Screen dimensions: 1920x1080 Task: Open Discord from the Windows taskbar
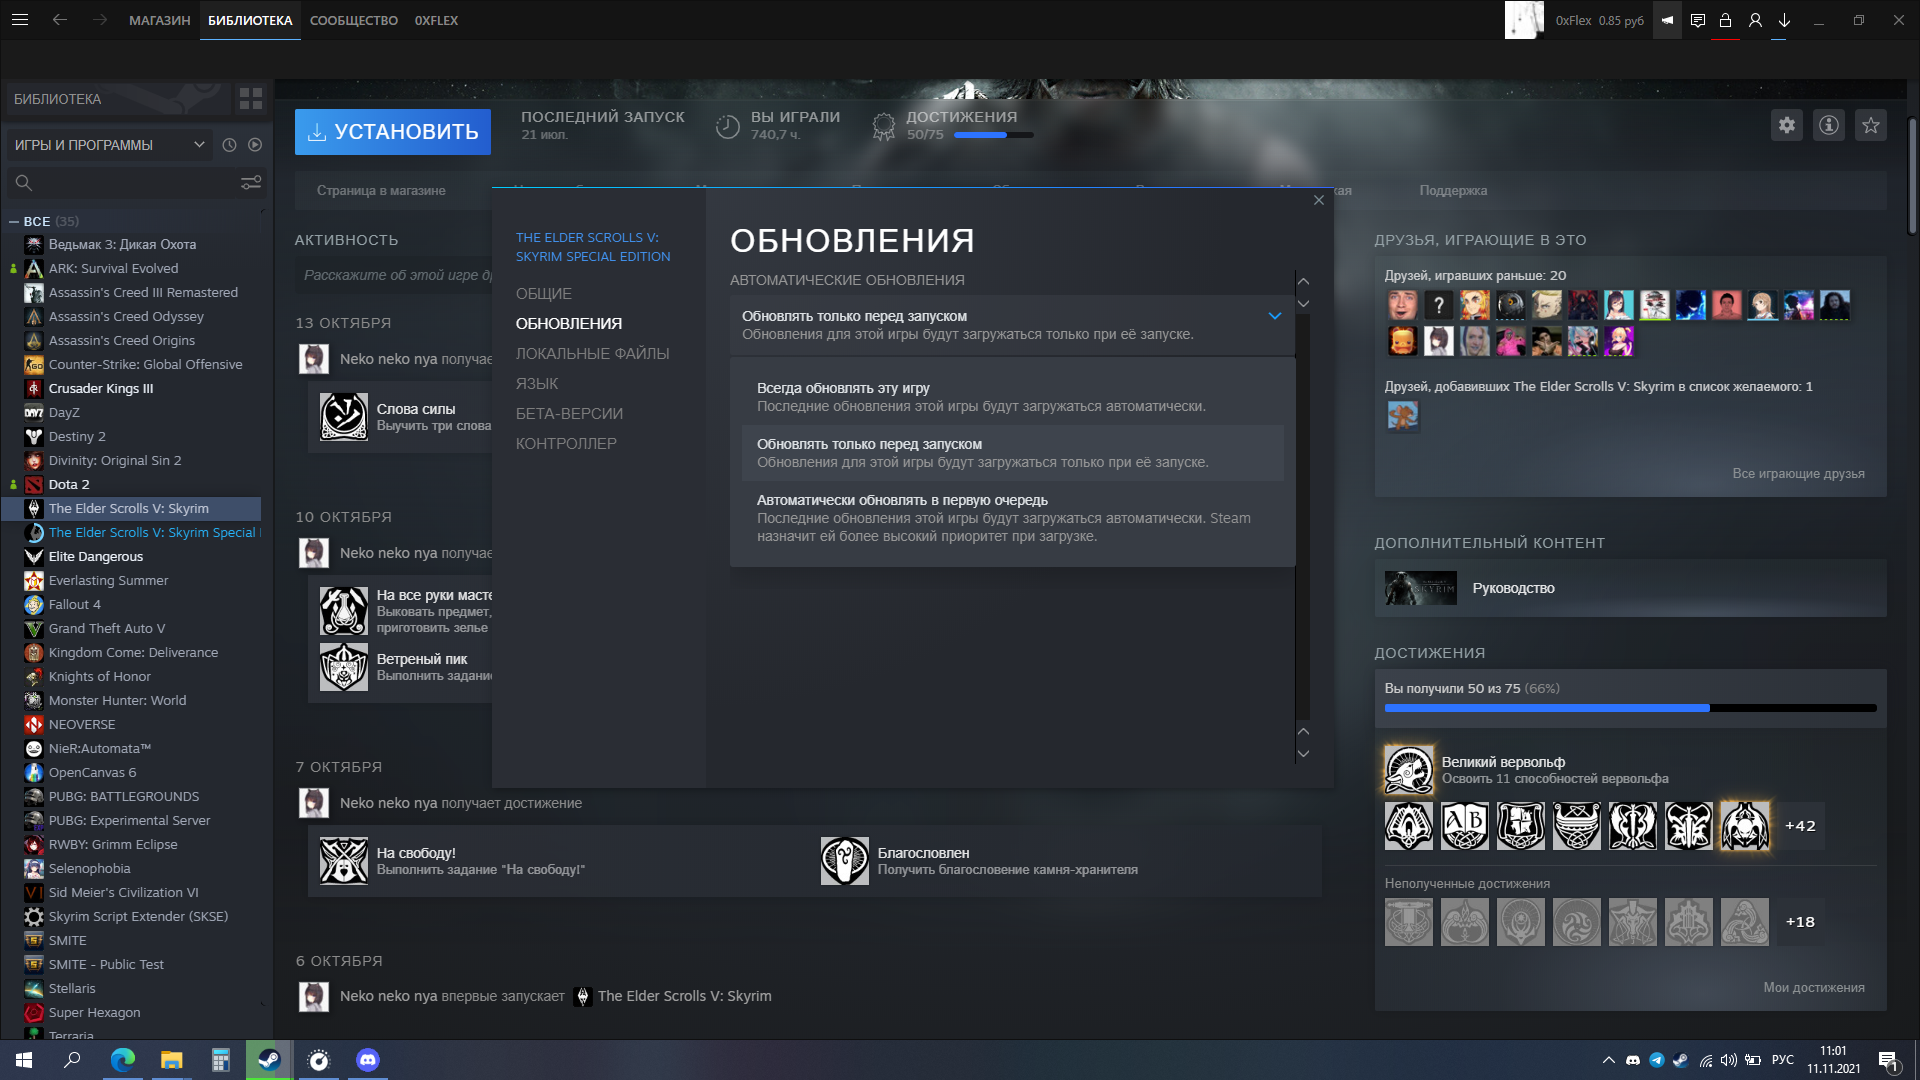367,1060
